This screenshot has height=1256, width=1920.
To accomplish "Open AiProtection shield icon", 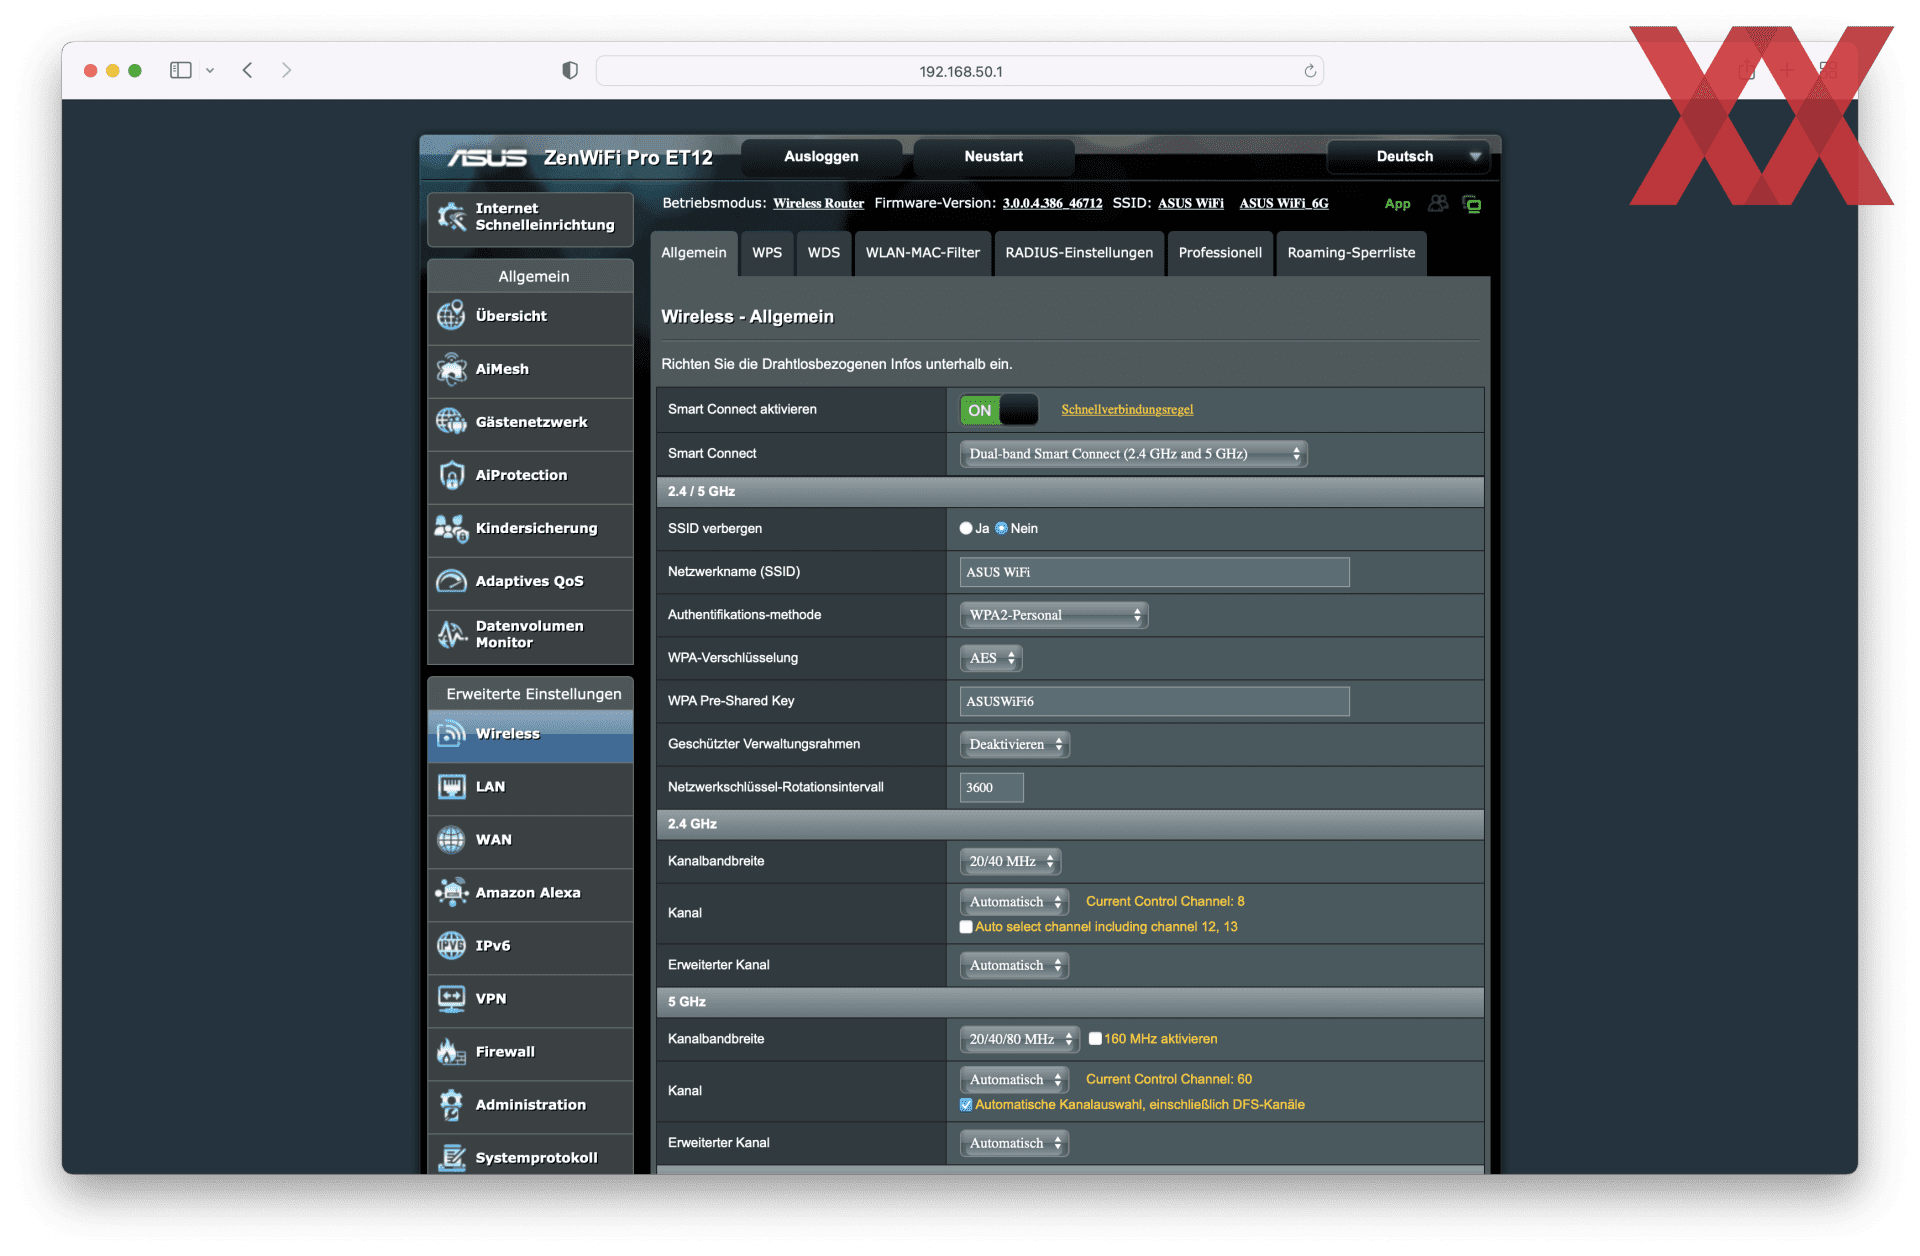I will (x=451, y=475).
